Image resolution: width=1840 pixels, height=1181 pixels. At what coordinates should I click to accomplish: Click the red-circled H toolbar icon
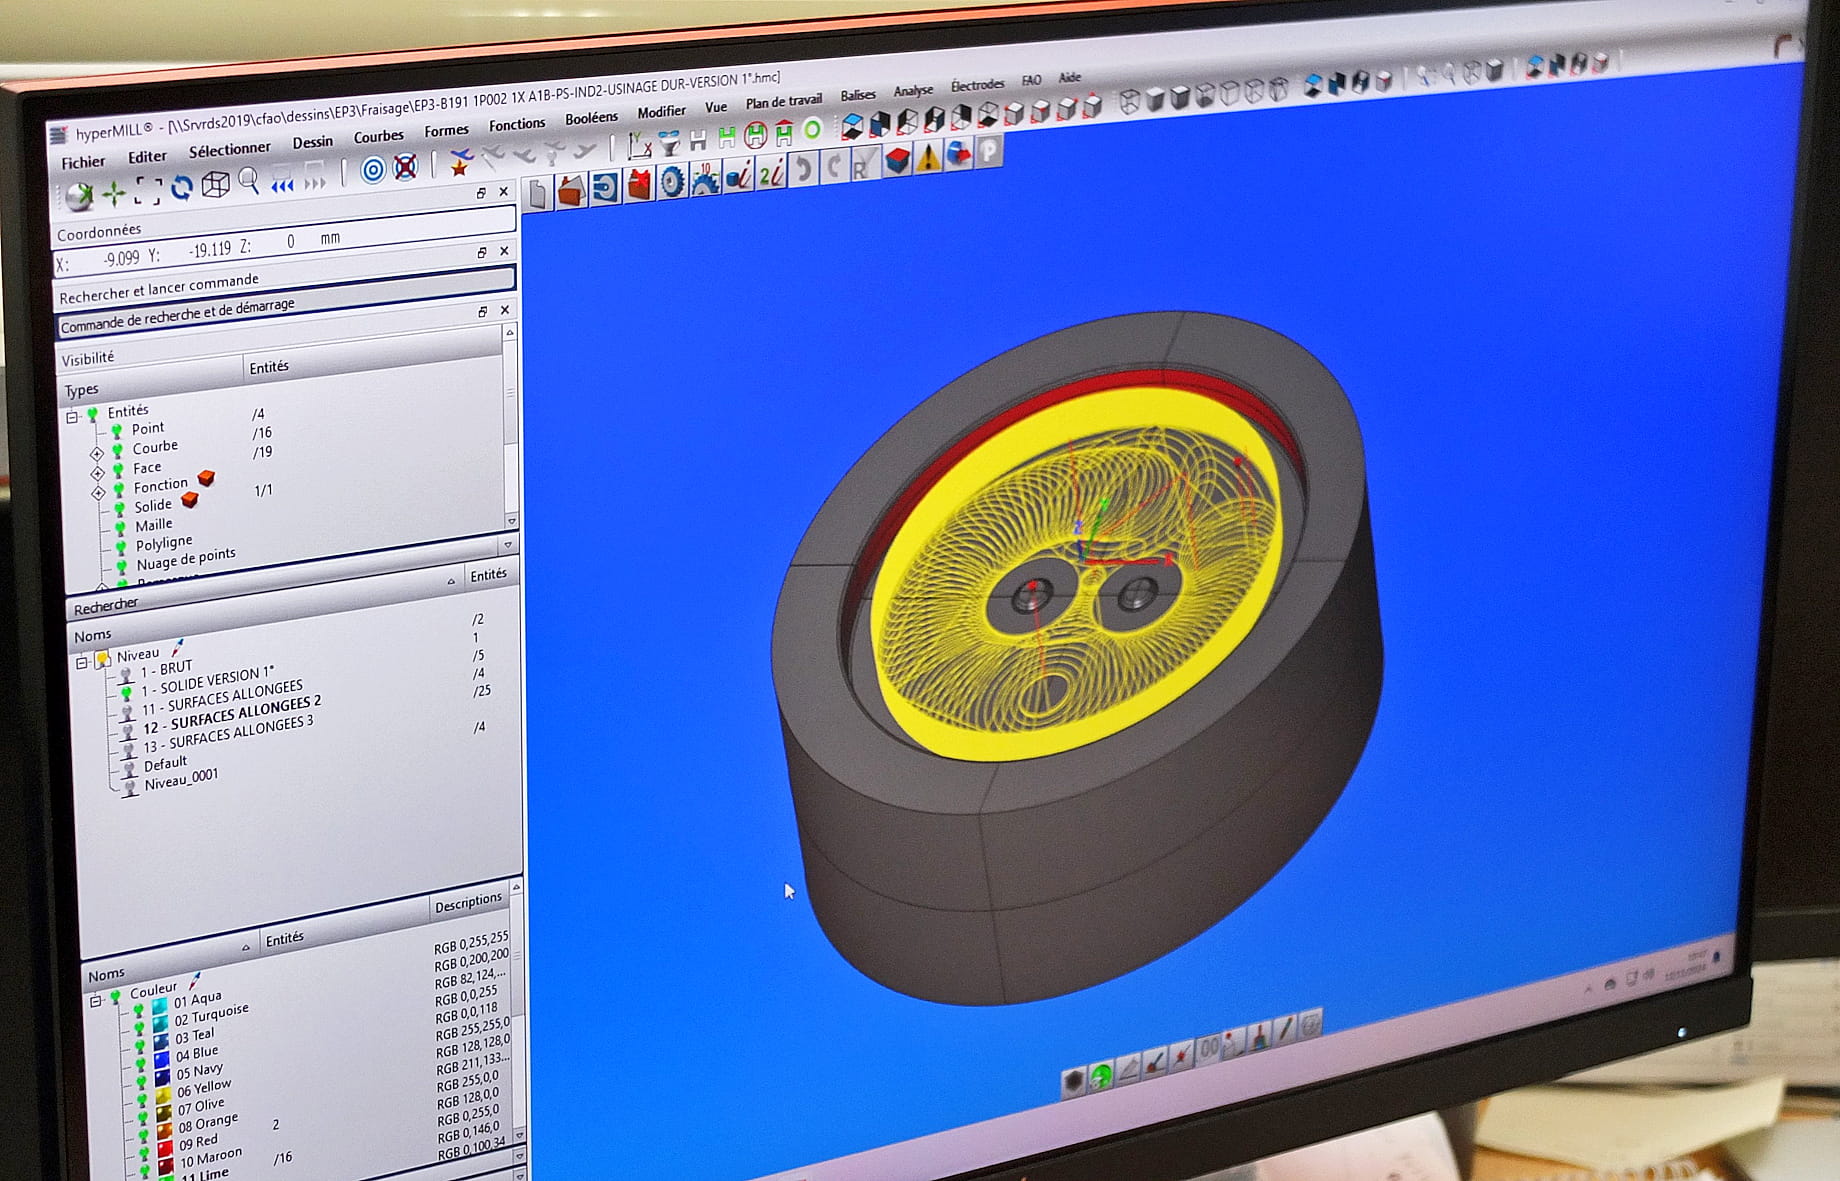point(756,135)
